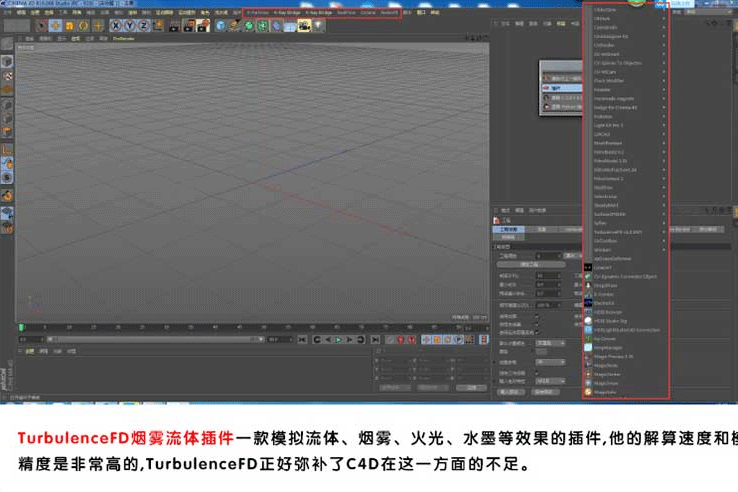Click the Make Editable icon

point(7,44)
